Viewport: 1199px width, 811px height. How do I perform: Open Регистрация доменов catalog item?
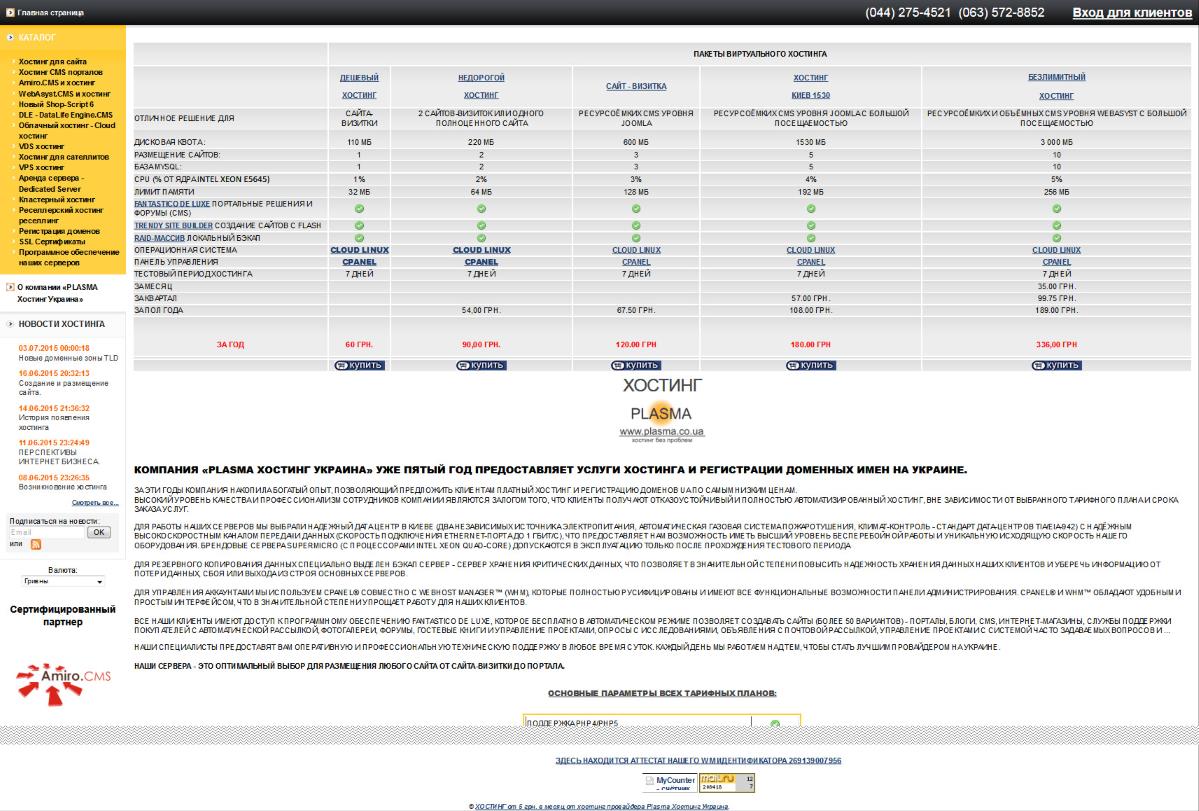point(59,231)
